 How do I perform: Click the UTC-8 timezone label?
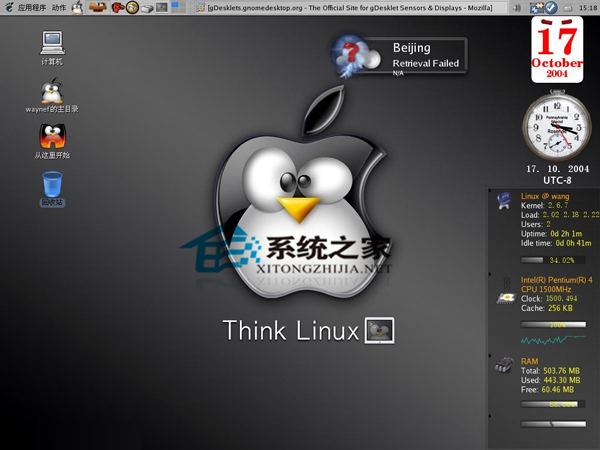click(557, 180)
